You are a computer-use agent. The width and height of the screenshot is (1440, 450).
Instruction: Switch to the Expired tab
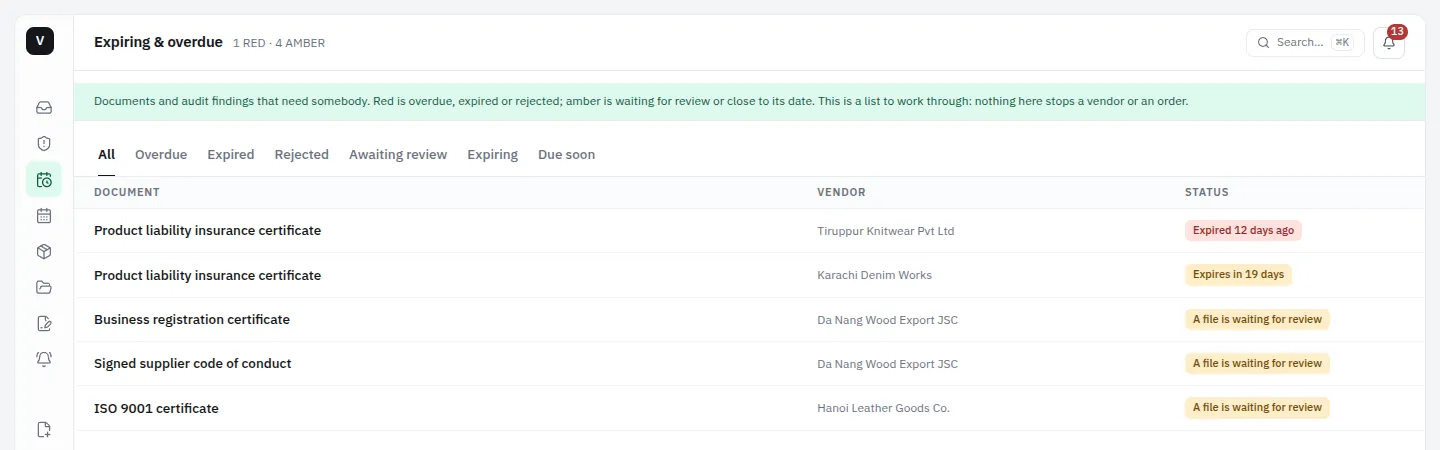coord(231,155)
